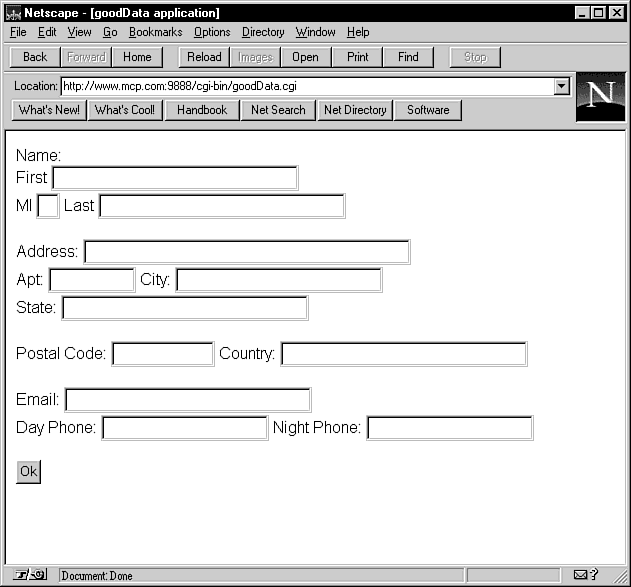Submit the form with Ok button
The height and width of the screenshot is (587, 631).
pos(28,472)
